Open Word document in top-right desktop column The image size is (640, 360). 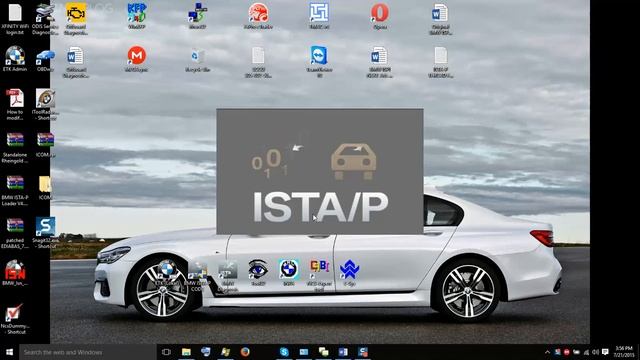(440, 19)
